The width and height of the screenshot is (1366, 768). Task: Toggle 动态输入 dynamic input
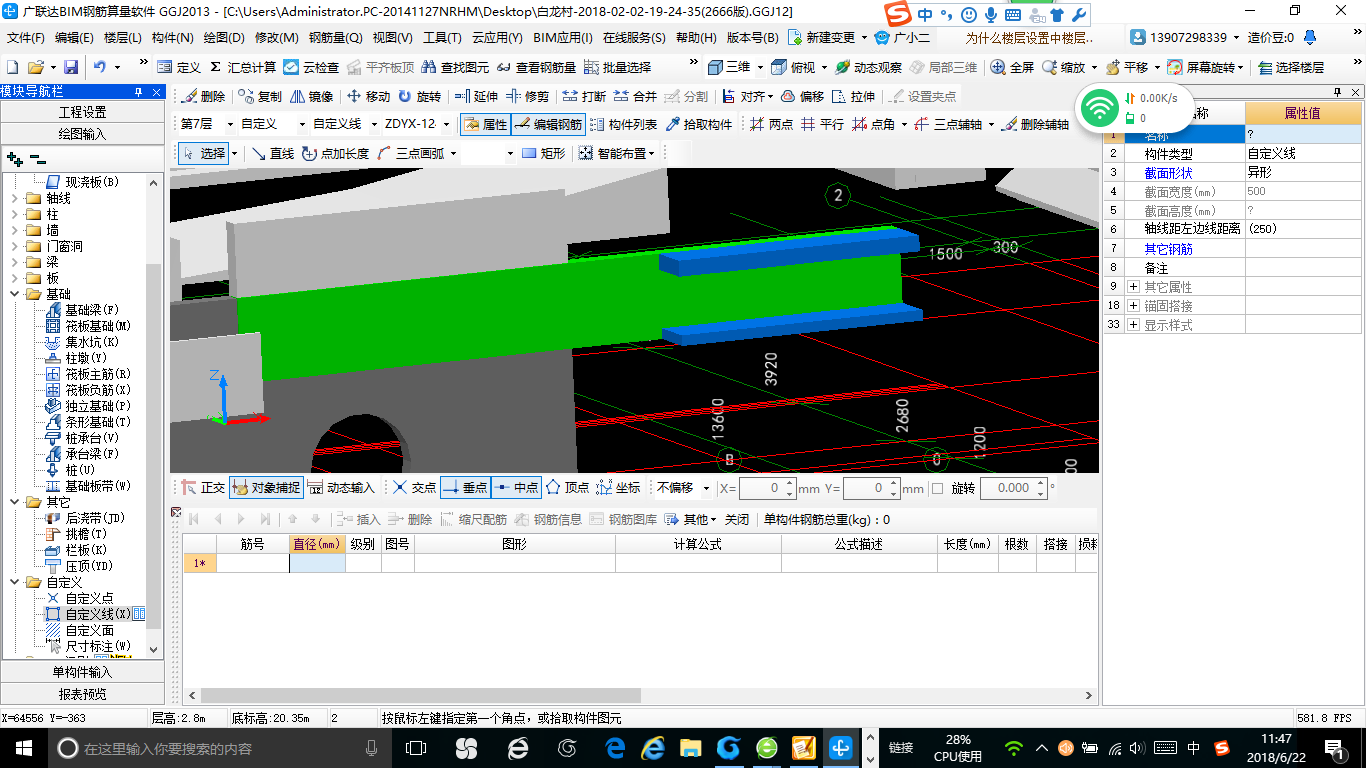(341, 488)
